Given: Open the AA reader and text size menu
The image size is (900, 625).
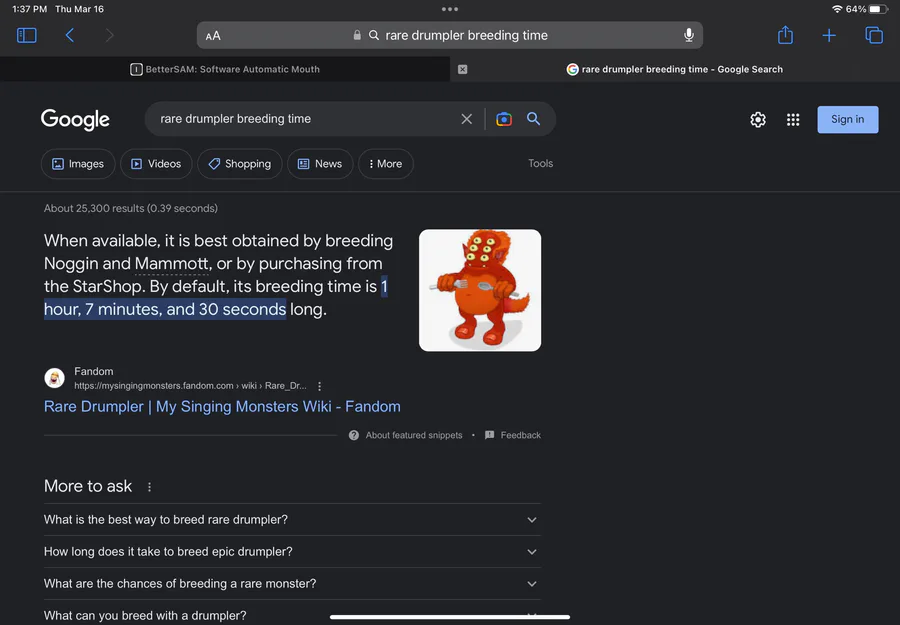Looking at the screenshot, I should [x=213, y=36].
